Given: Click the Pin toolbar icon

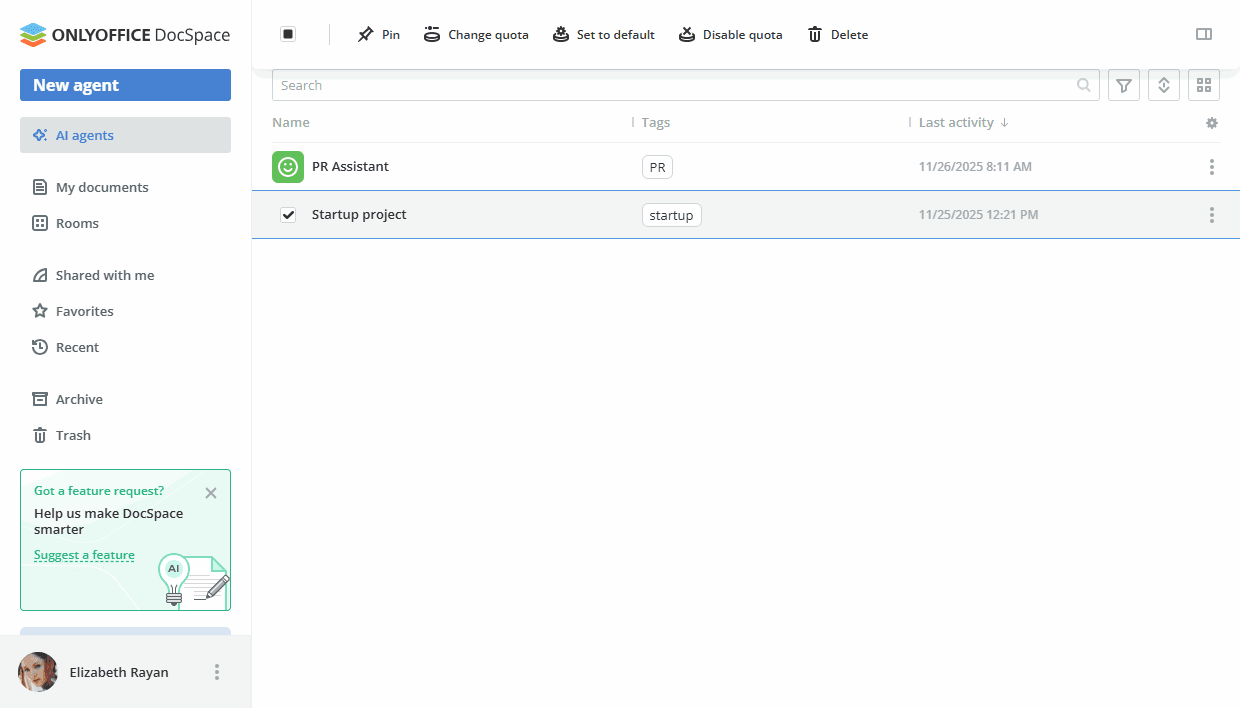Looking at the screenshot, I should (x=365, y=35).
